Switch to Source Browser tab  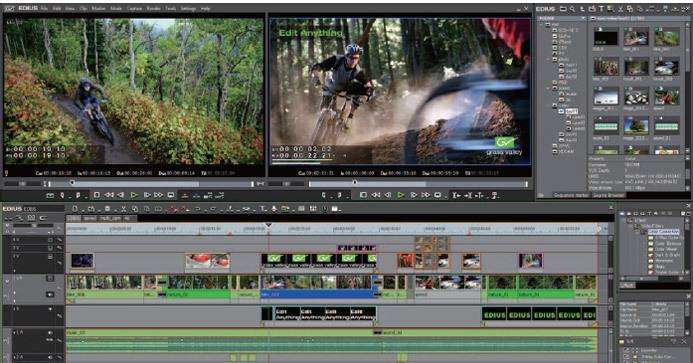pyautogui.click(x=609, y=195)
